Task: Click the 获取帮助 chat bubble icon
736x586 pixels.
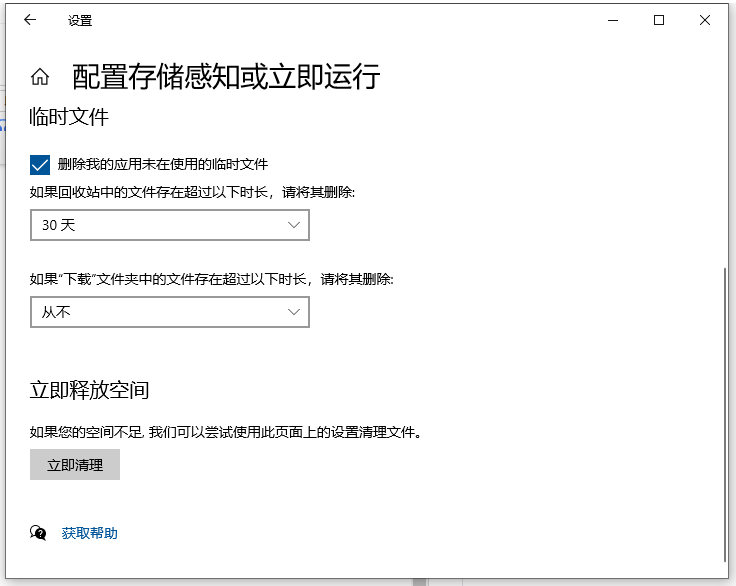Action: (39, 533)
